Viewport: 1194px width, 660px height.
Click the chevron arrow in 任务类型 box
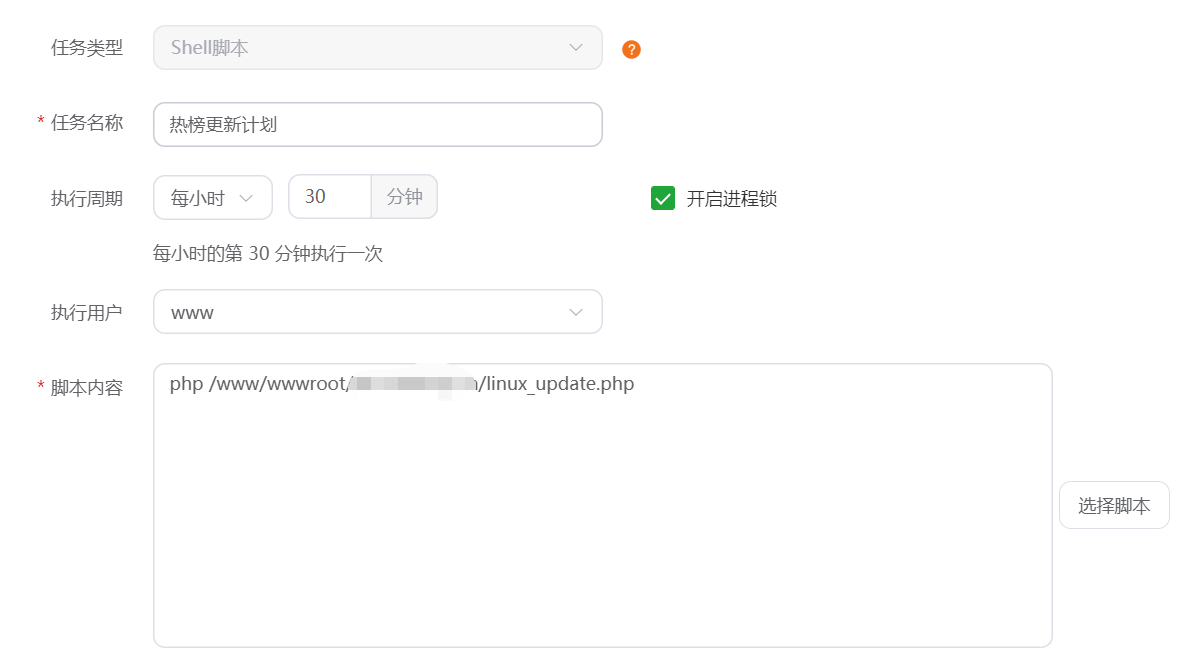576,47
